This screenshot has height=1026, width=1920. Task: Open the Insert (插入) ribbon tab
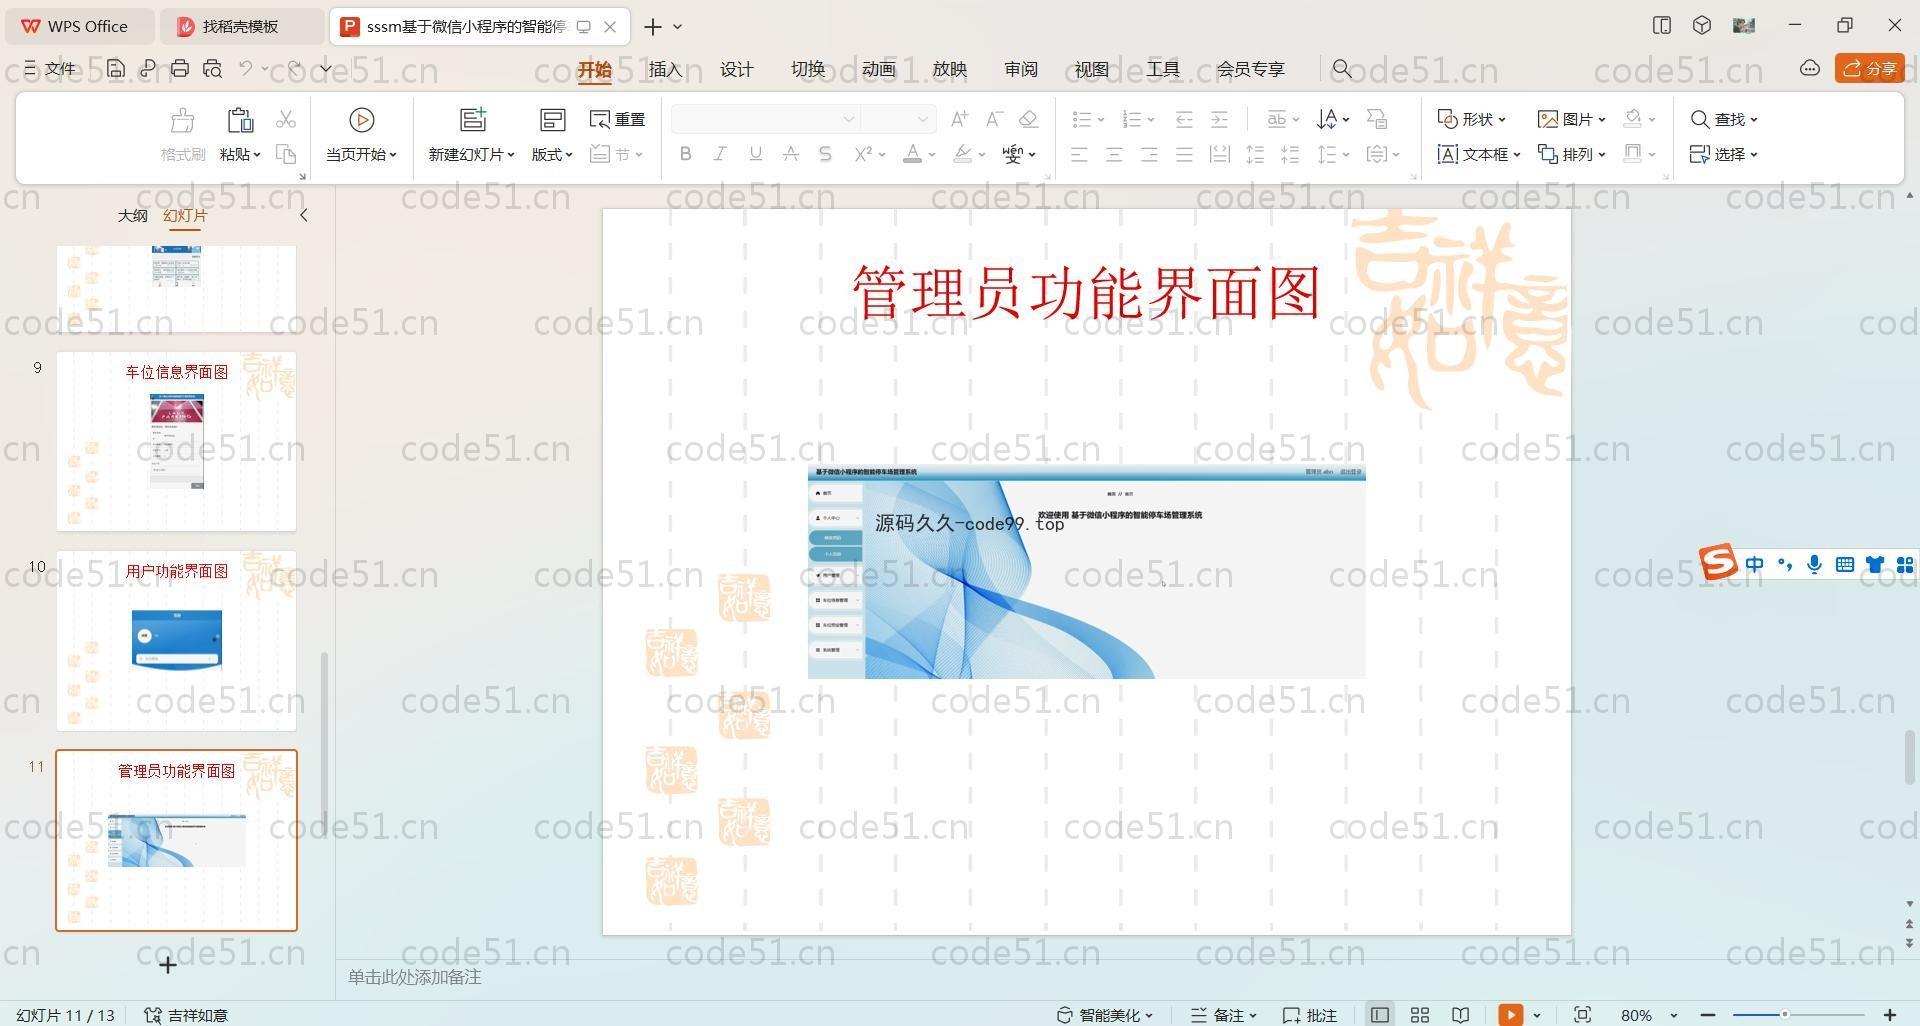click(665, 69)
